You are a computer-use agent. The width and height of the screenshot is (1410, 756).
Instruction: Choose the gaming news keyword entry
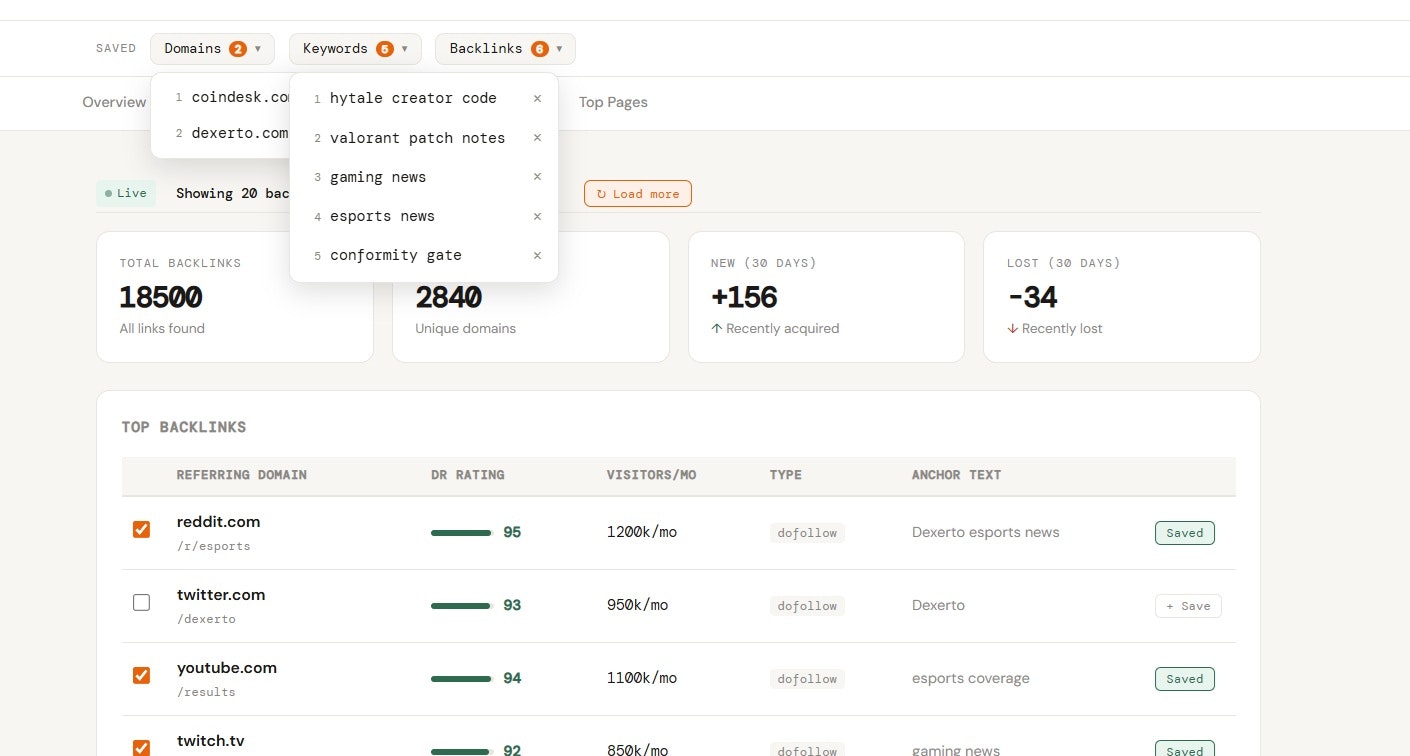tap(378, 177)
